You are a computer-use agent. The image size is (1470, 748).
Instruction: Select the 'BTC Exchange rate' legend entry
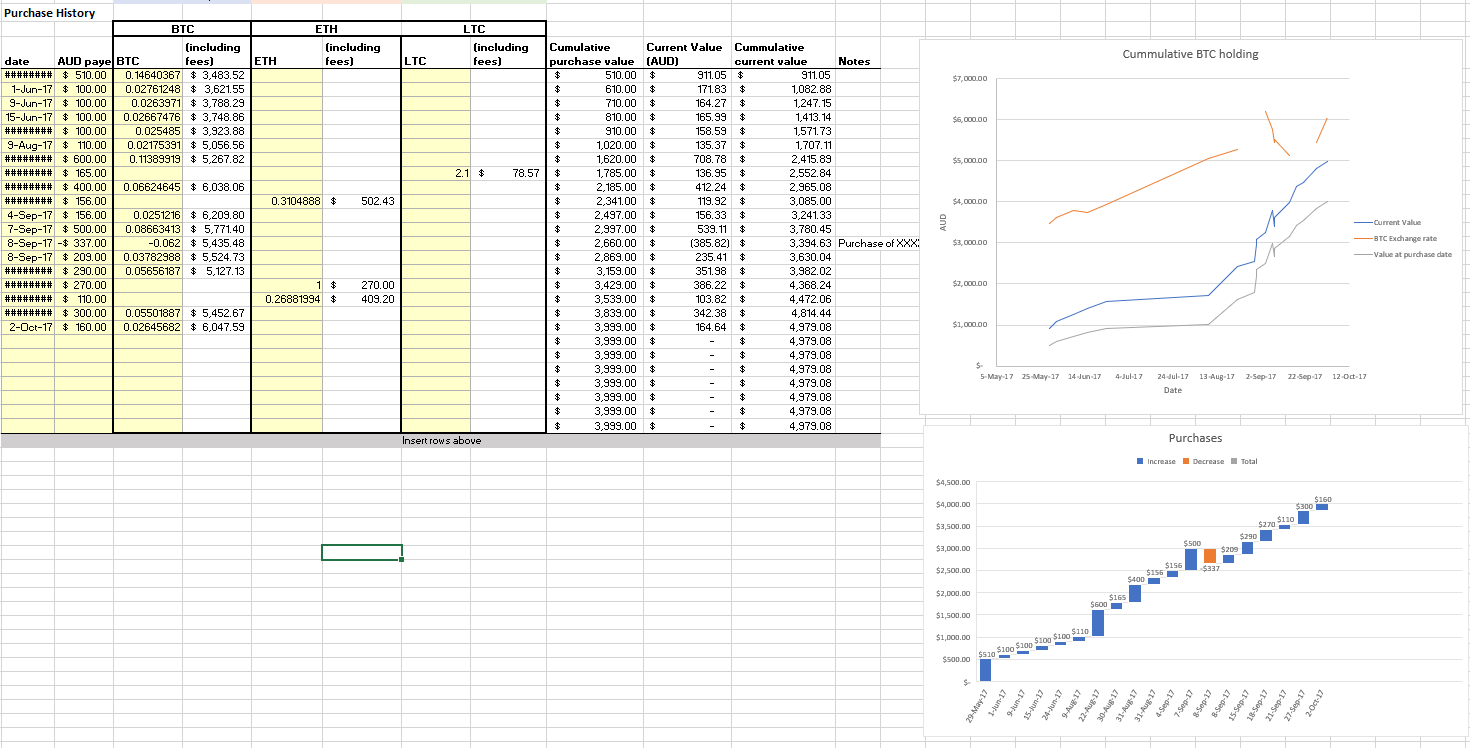[1396, 239]
